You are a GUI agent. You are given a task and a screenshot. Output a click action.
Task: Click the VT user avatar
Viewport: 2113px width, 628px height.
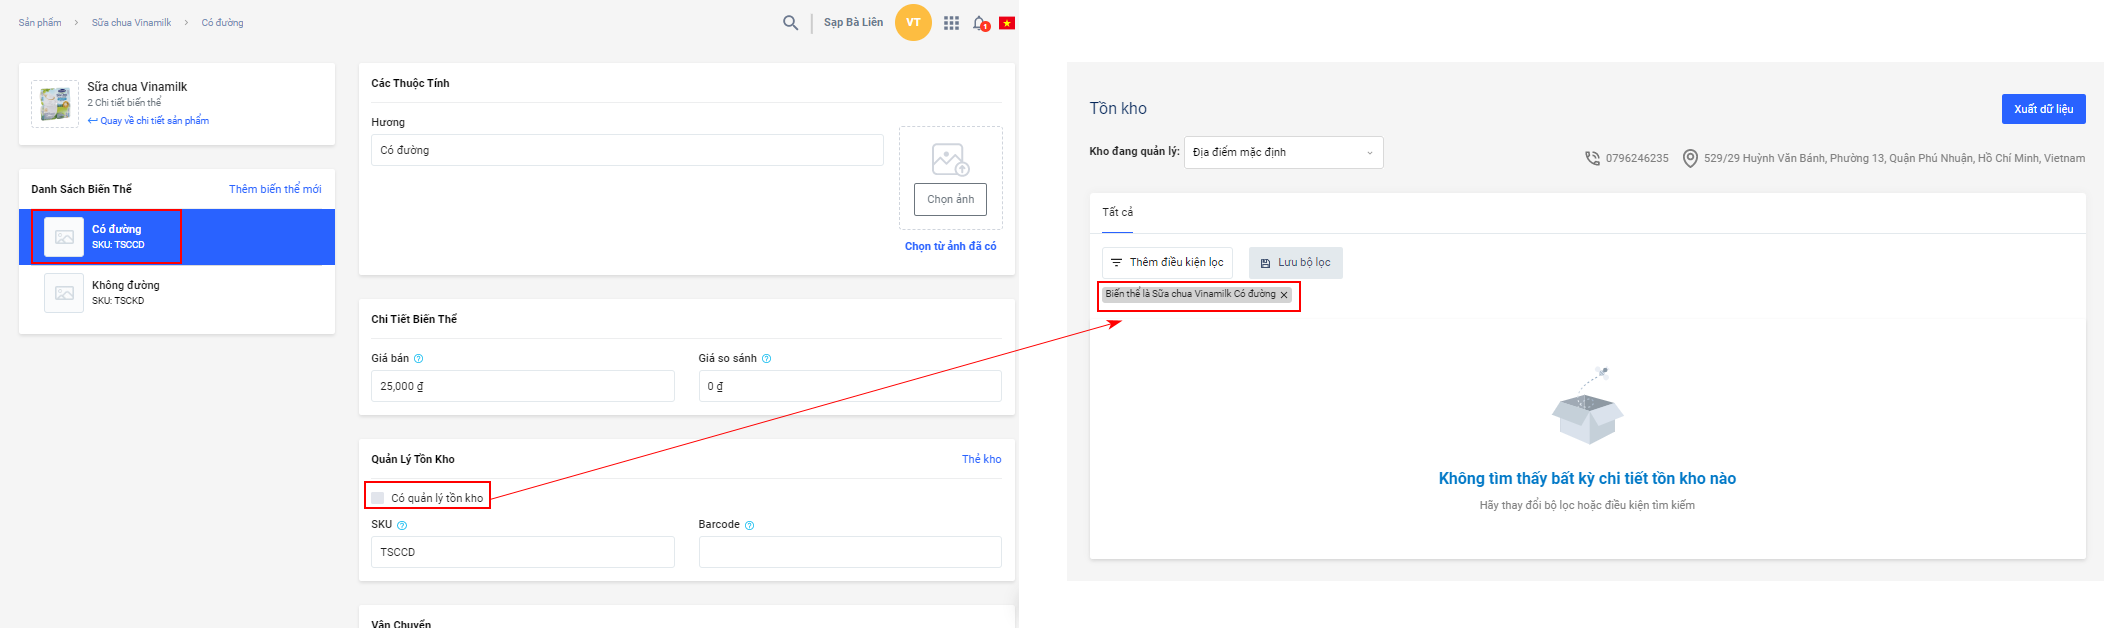point(912,23)
